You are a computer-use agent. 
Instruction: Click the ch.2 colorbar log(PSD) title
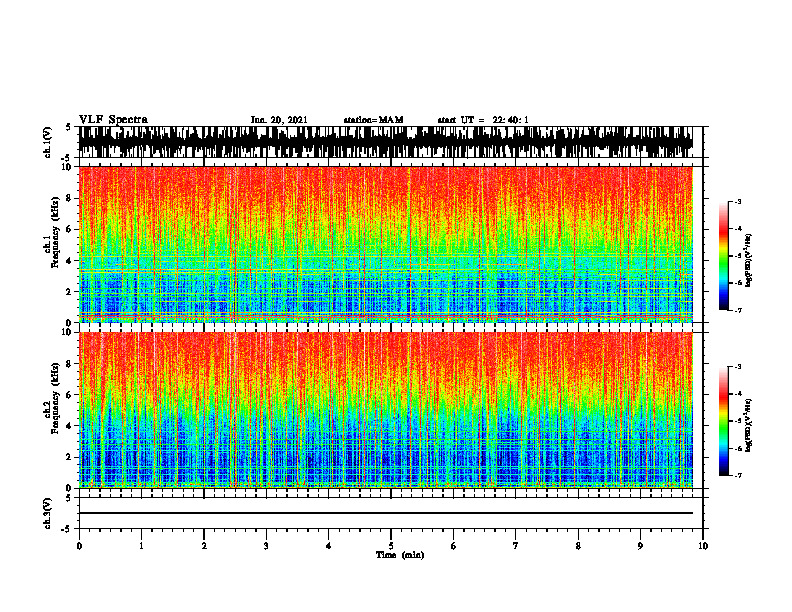click(x=748, y=425)
